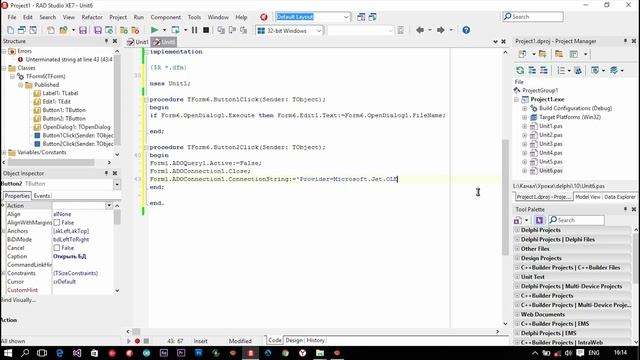Click the forward navigation arrow

(x=440, y=30)
